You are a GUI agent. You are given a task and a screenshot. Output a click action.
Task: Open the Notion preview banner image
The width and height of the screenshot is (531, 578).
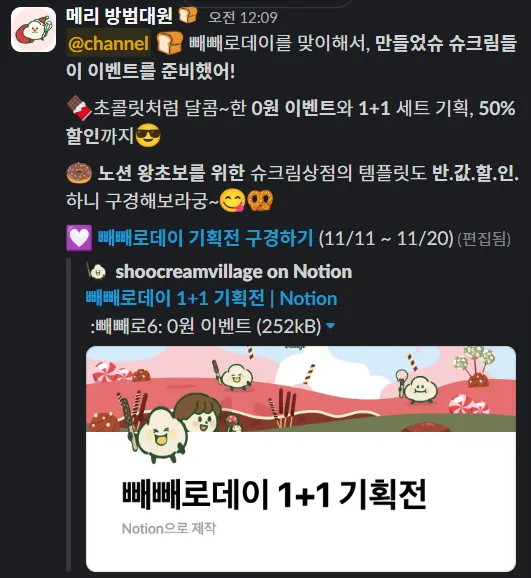[301, 389]
